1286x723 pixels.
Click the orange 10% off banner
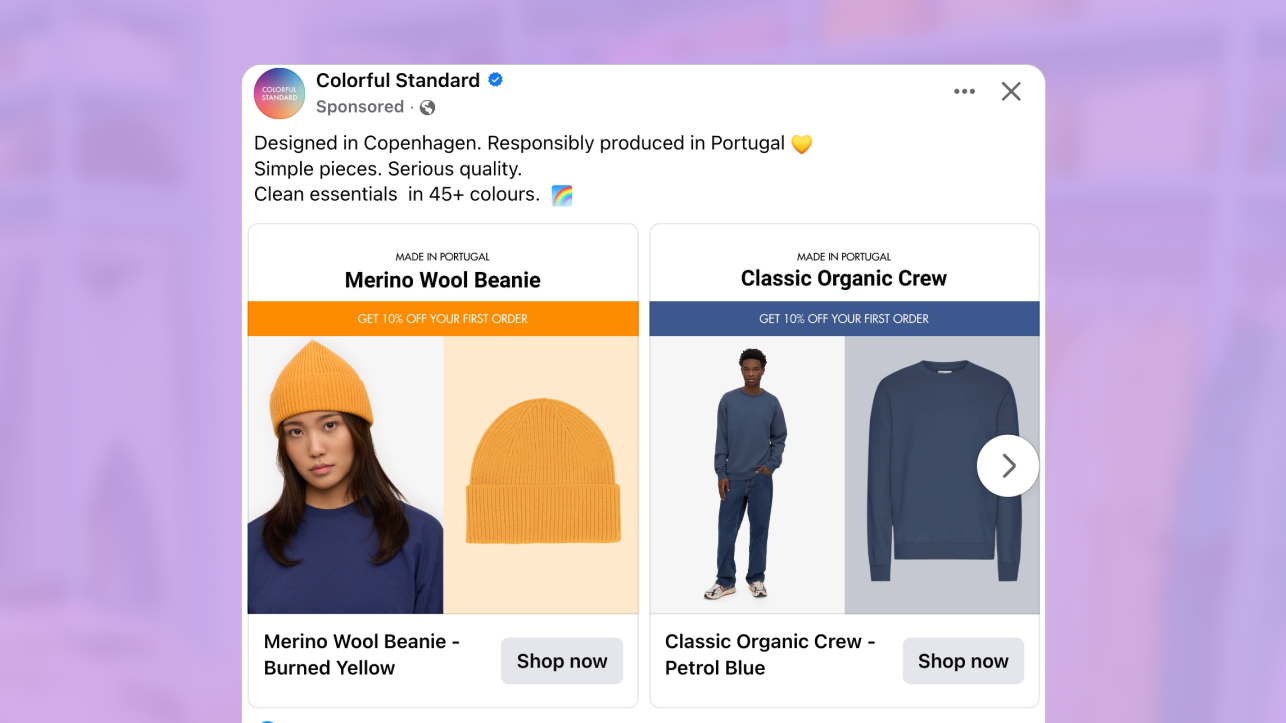[443, 319]
